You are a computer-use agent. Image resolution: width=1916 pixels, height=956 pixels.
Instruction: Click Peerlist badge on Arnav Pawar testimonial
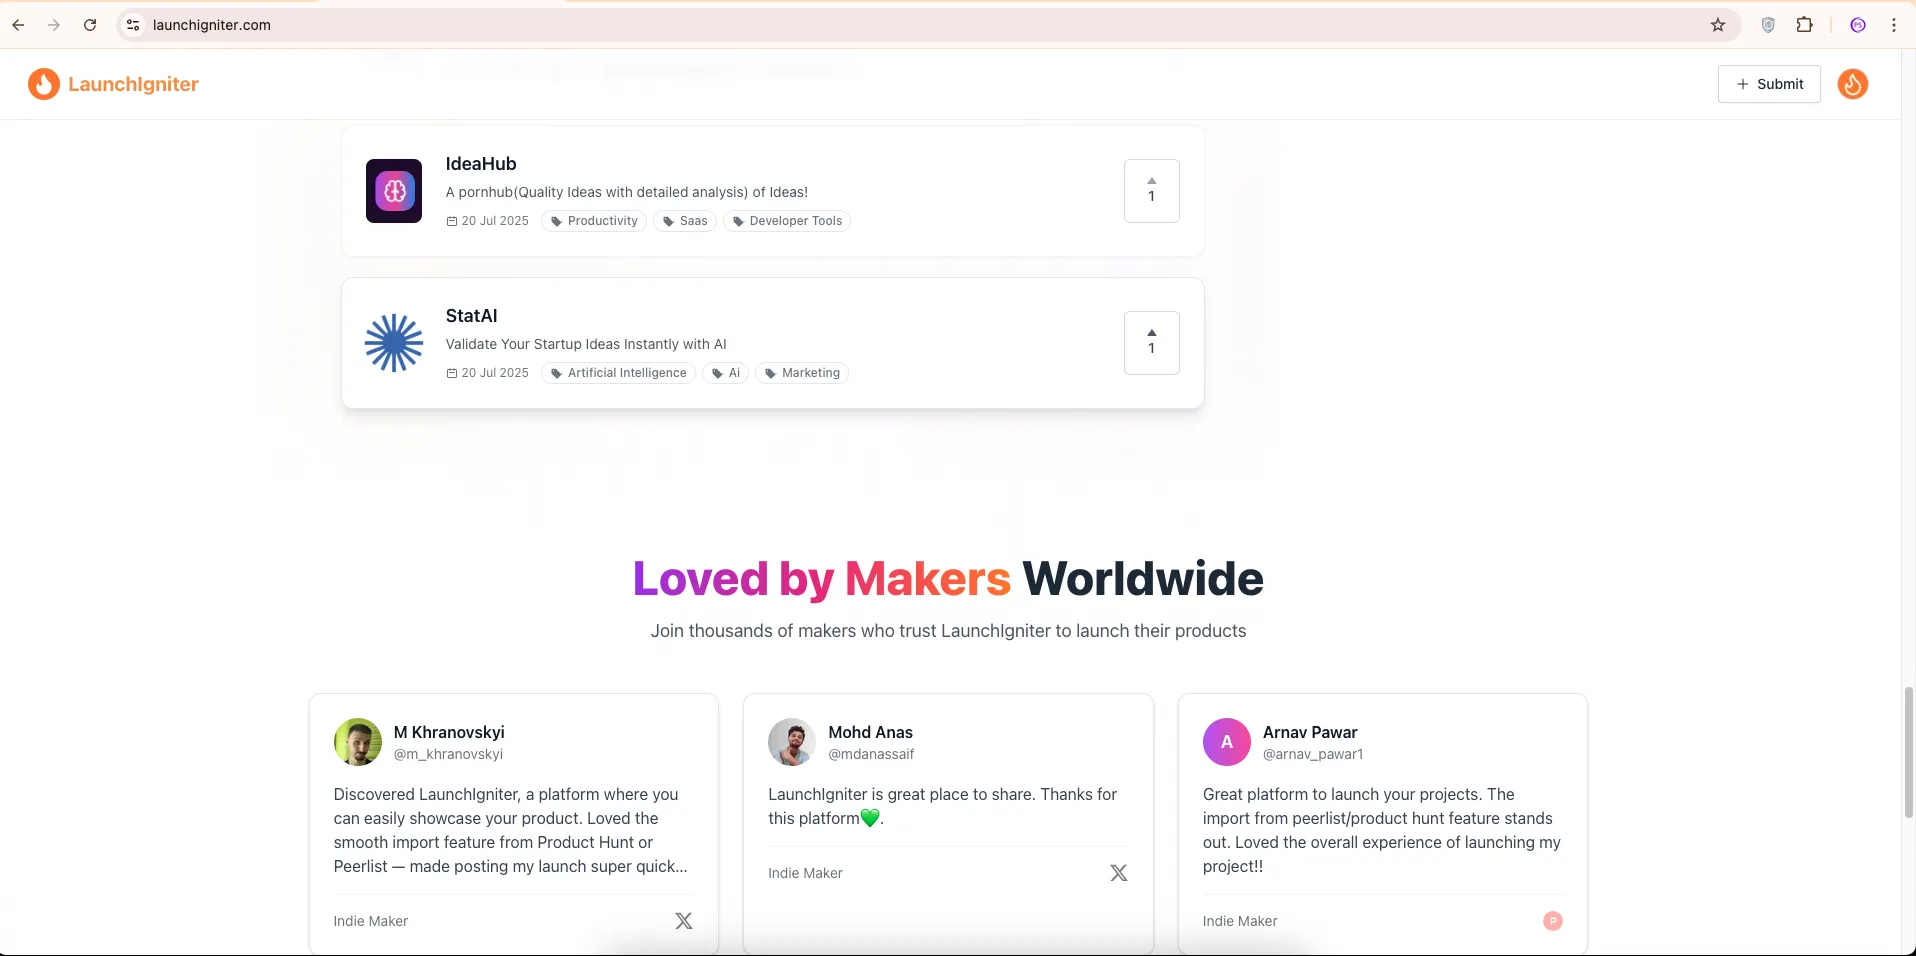[x=1552, y=921]
